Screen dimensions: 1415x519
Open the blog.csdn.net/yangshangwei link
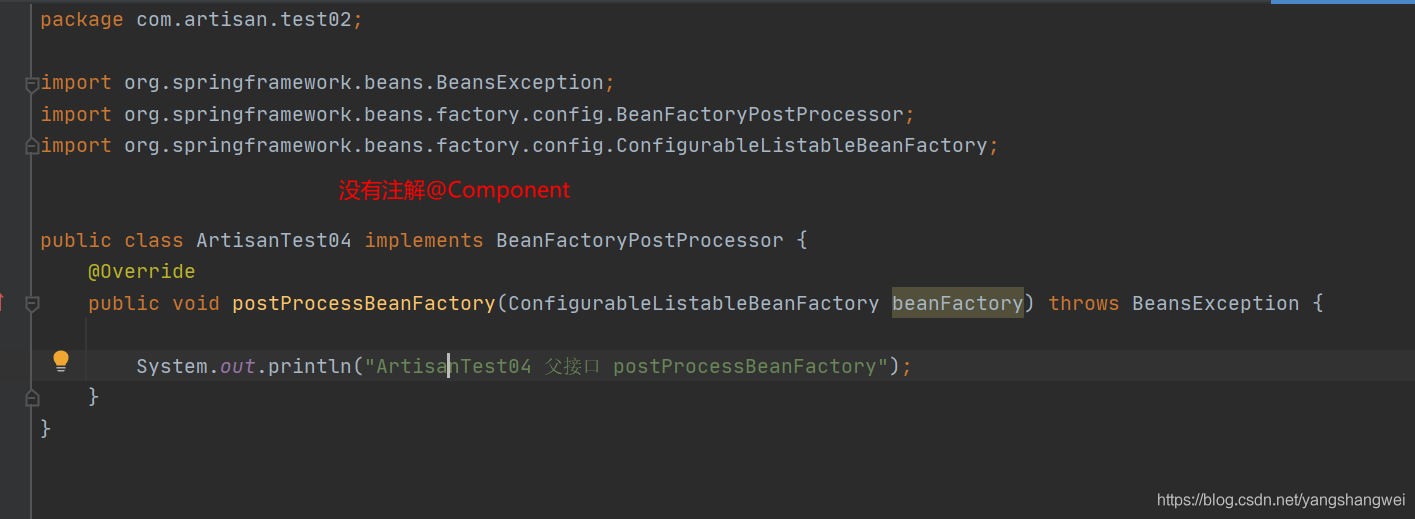1280,500
